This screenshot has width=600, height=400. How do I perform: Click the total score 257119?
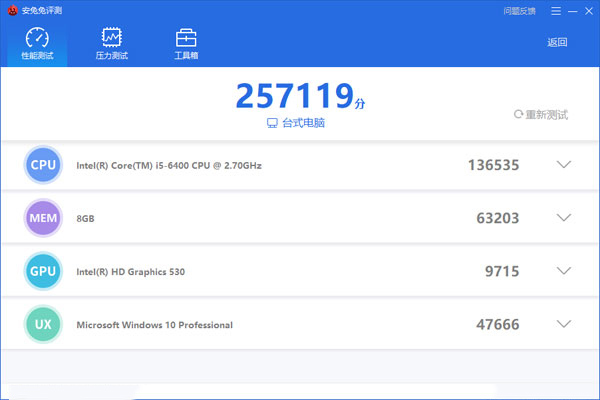coord(295,95)
